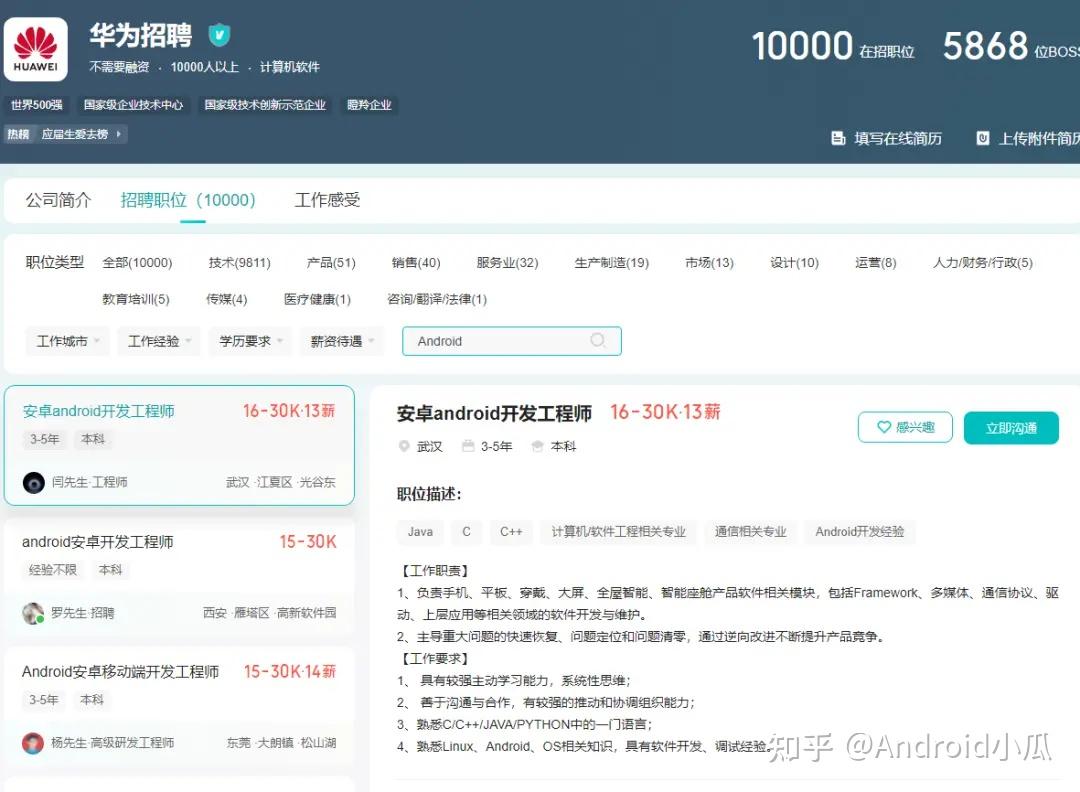Switch to the 工作感受 tab
The height and width of the screenshot is (792, 1080).
point(327,200)
